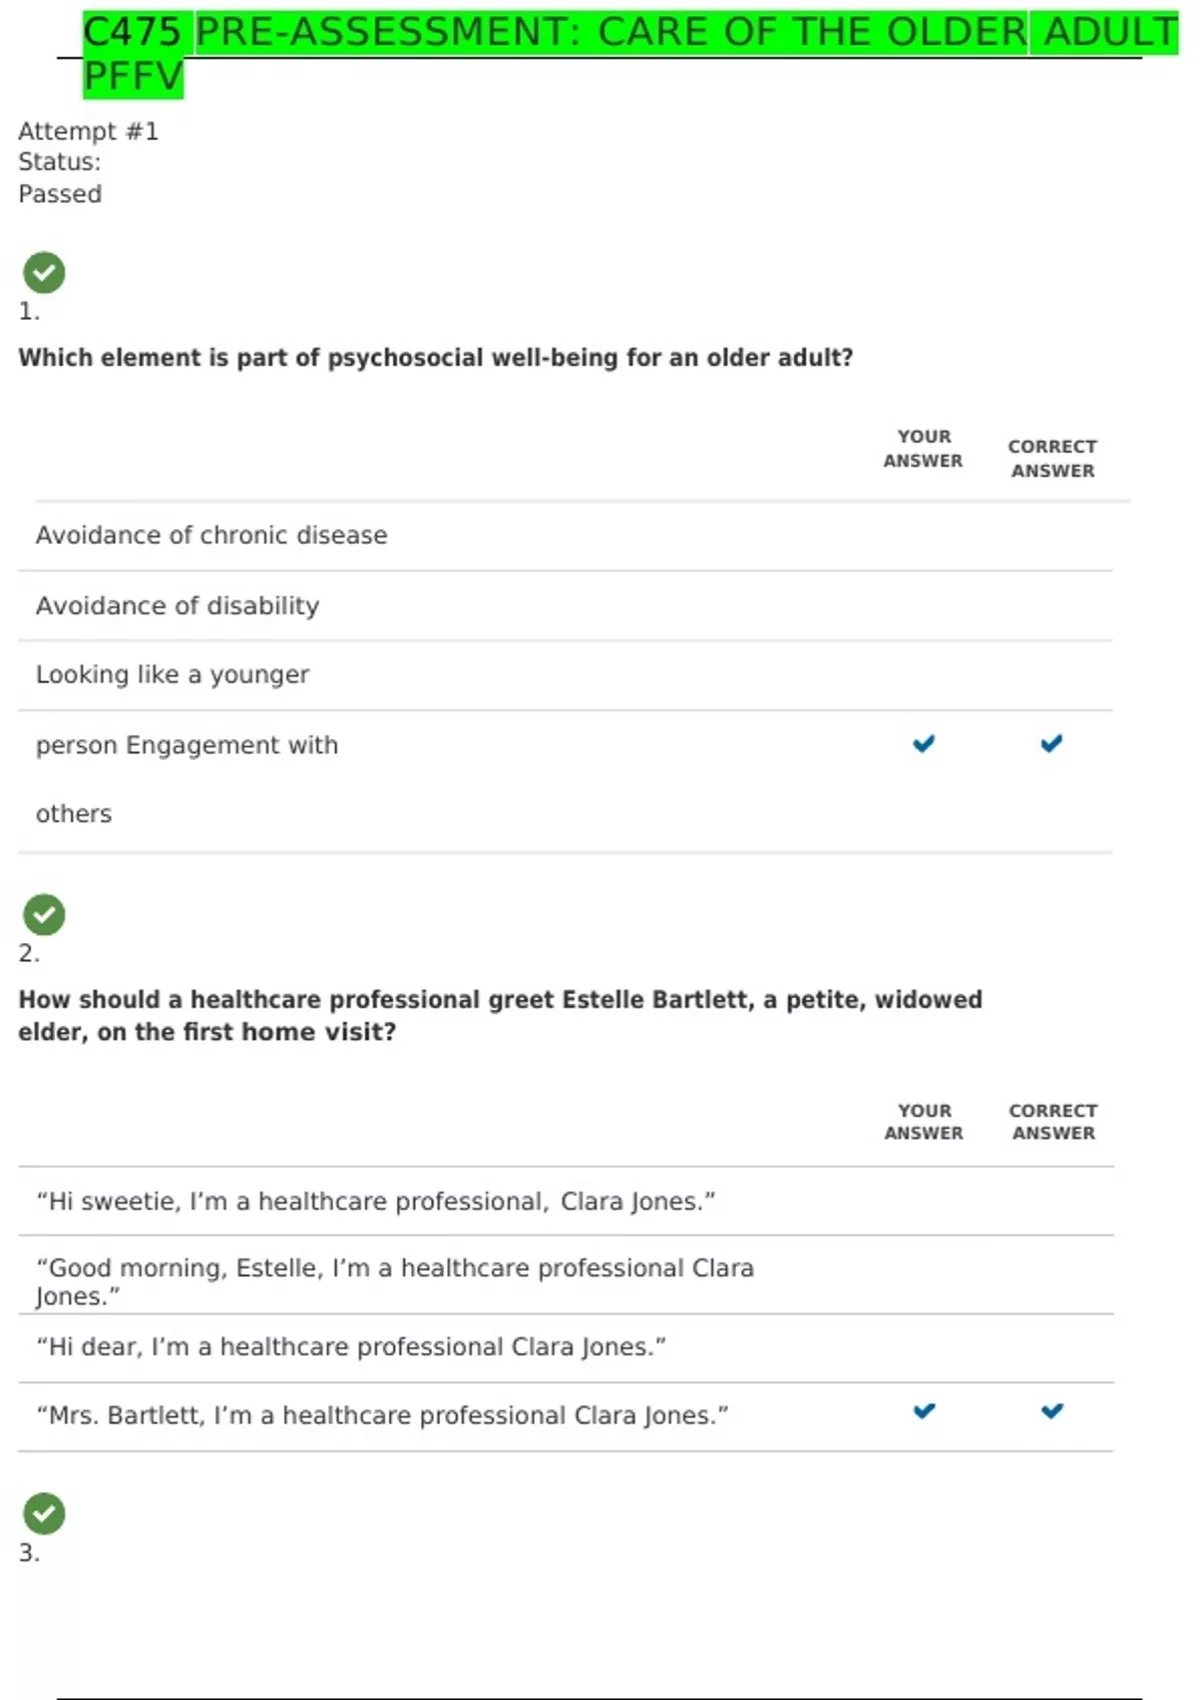Click the question 1 psychosocial well-being prompt
The height and width of the screenshot is (1700, 1200).
coord(435,357)
